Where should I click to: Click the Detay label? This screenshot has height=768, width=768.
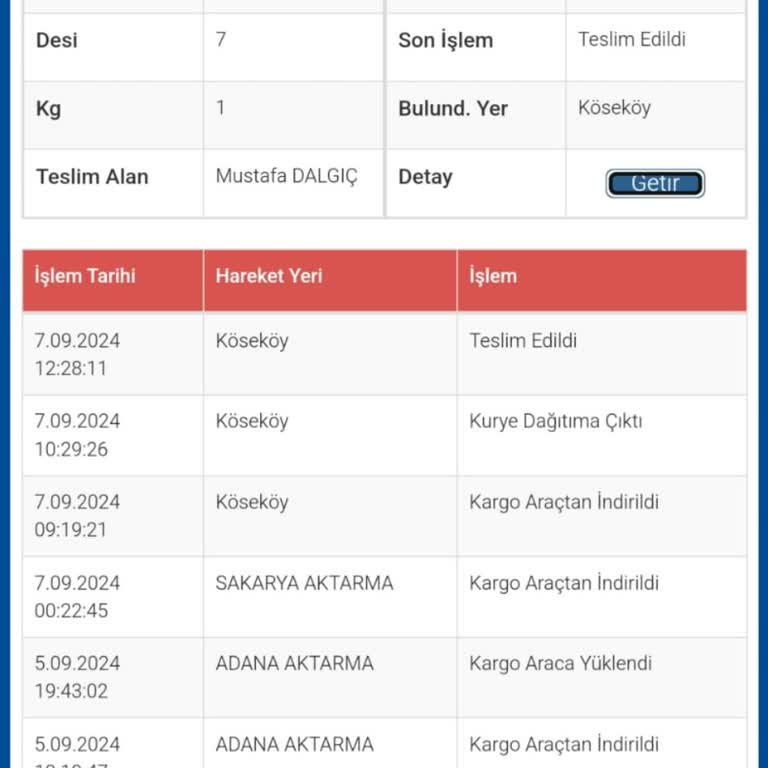(425, 177)
